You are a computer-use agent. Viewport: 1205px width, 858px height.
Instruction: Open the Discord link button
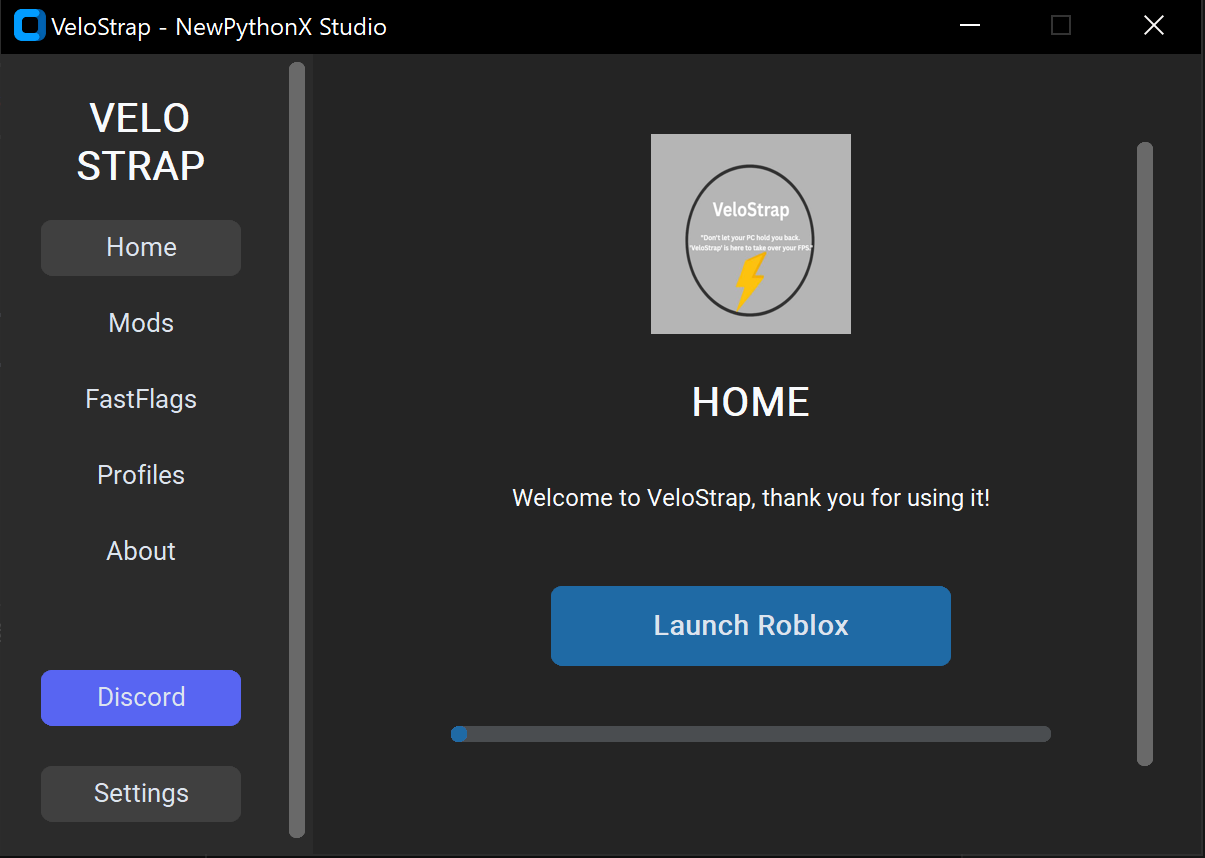(x=141, y=698)
